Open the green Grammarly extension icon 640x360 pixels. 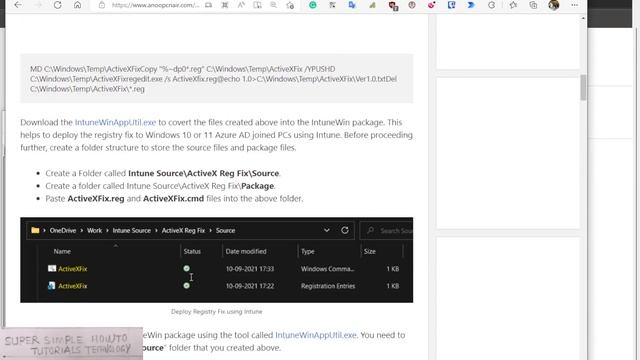pyautogui.click(x=313, y=5)
